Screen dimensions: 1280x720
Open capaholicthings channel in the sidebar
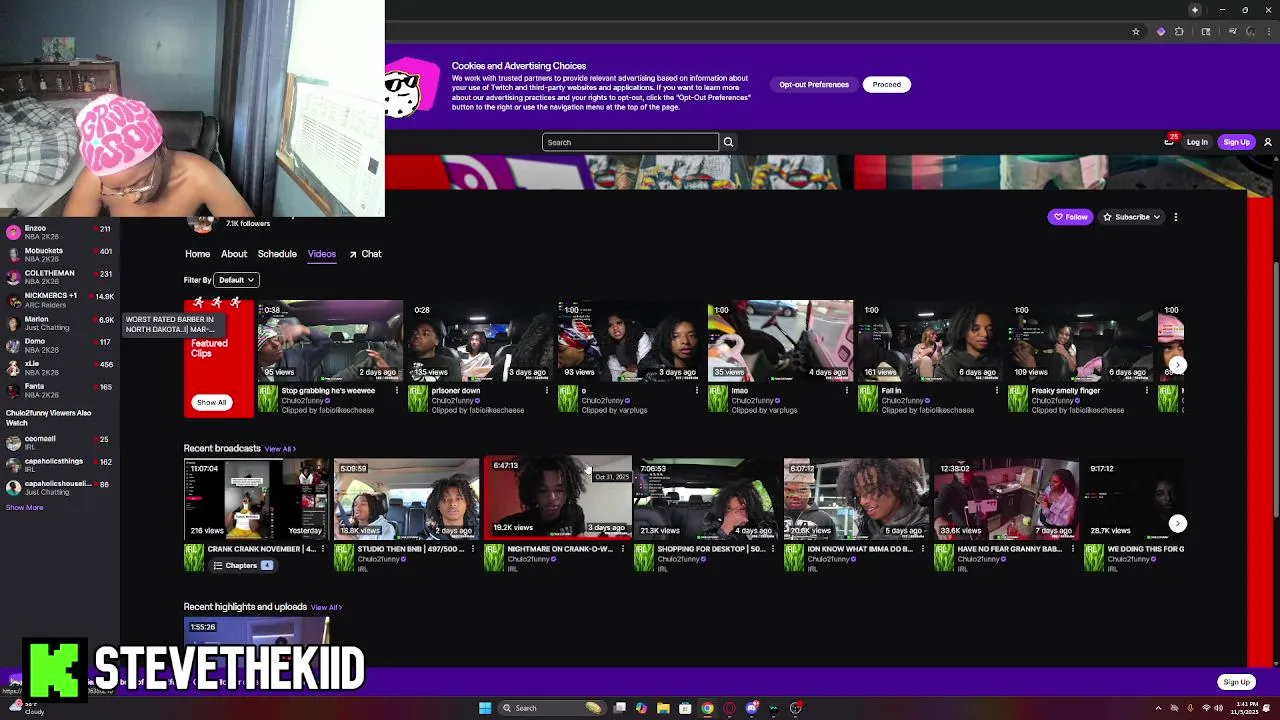pyautogui.click(x=59, y=465)
